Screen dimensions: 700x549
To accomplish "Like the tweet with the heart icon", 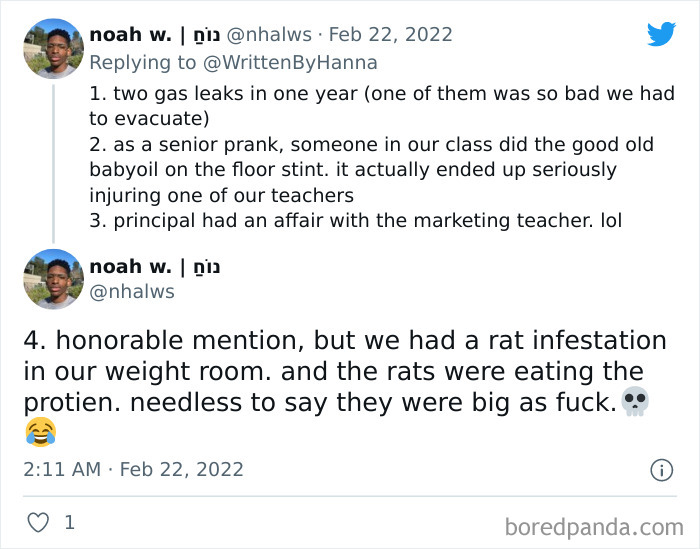I will click(x=37, y=522).
